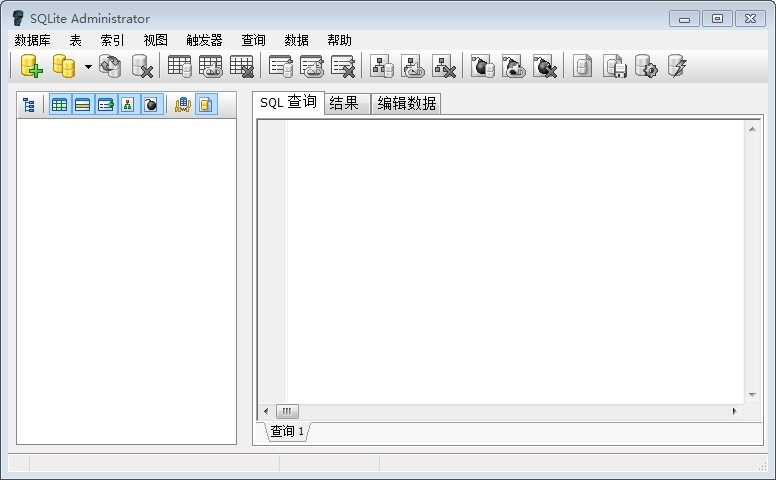Close the SQLite Administrator window
The width and height of the screenshot is (776, 480).
pos(750,19)
